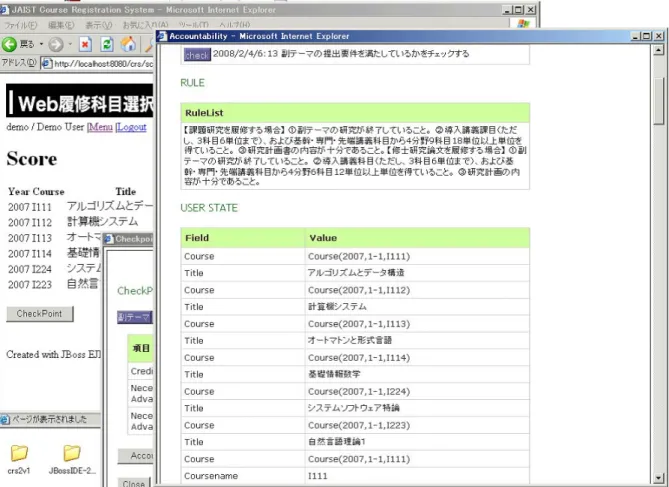This screenshot has height=487, width=669.
Task: Click the Score page heading
Action: tap(32, 159)
